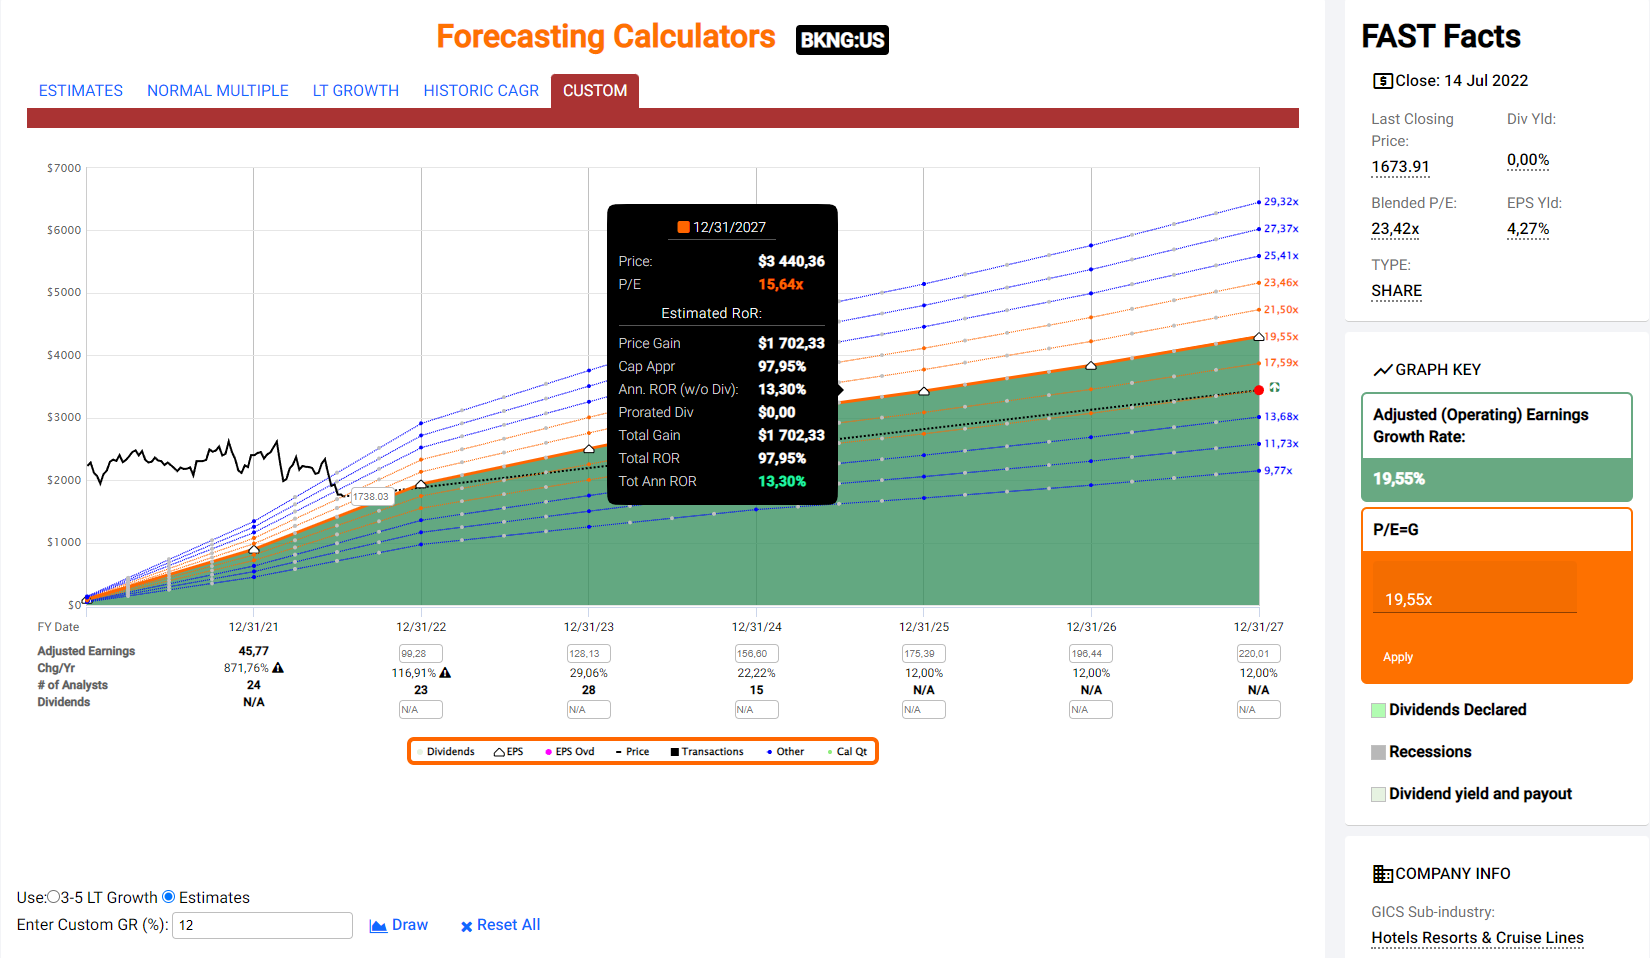
Task: Open the Historic CAGR tab
Action: (x=480, y=91)
